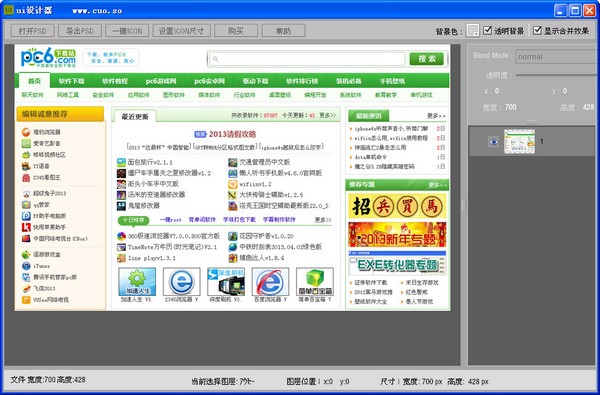
Task: Click the 深度刷机 icon tile in the canvas
Action: (226, 282)
